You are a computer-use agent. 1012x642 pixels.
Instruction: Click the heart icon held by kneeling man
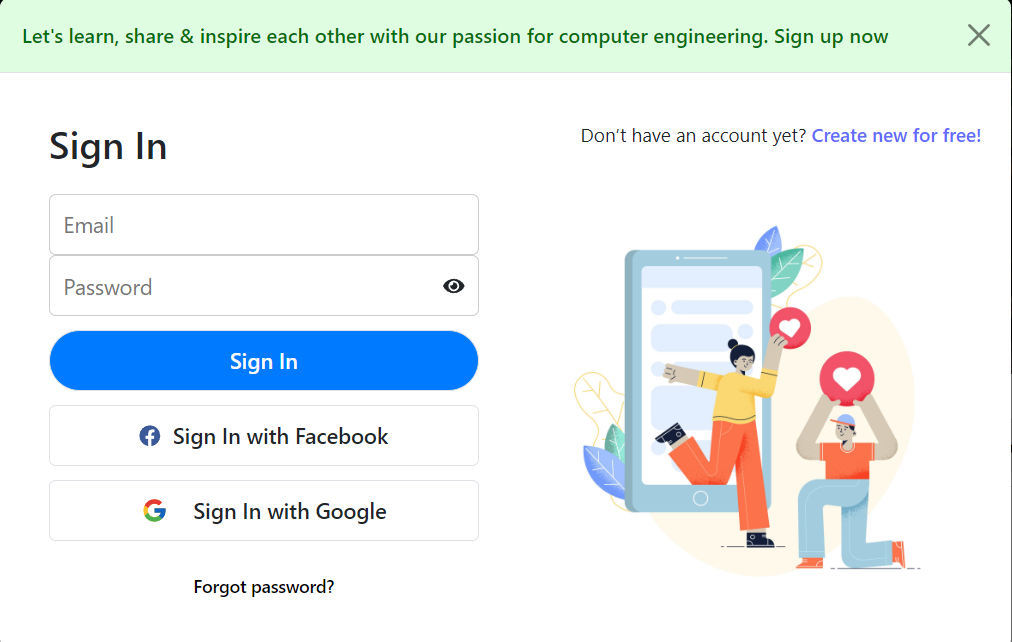point(847,379)
